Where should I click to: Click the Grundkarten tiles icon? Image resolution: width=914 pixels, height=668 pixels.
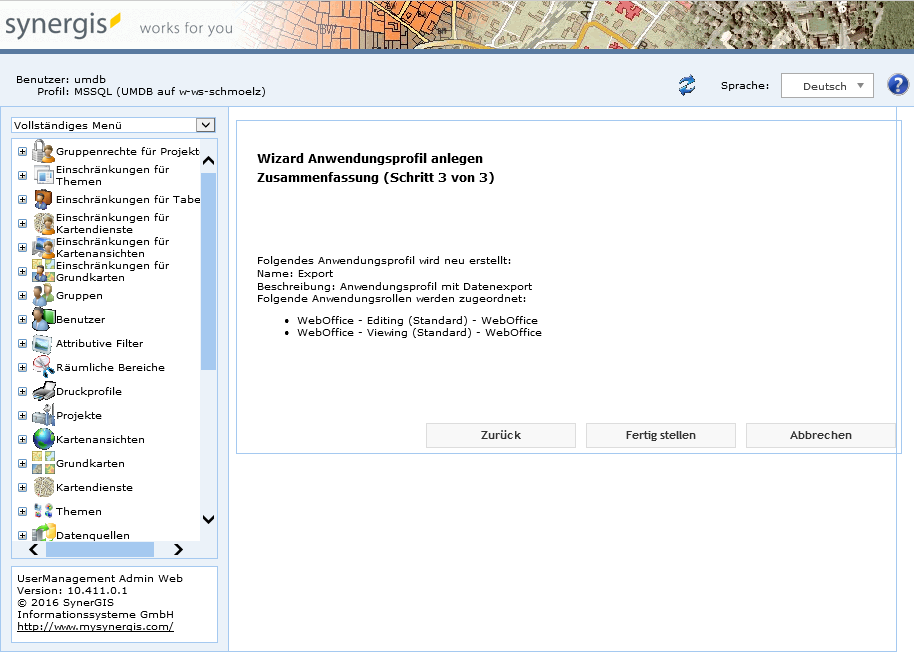(x=43, y=464)
